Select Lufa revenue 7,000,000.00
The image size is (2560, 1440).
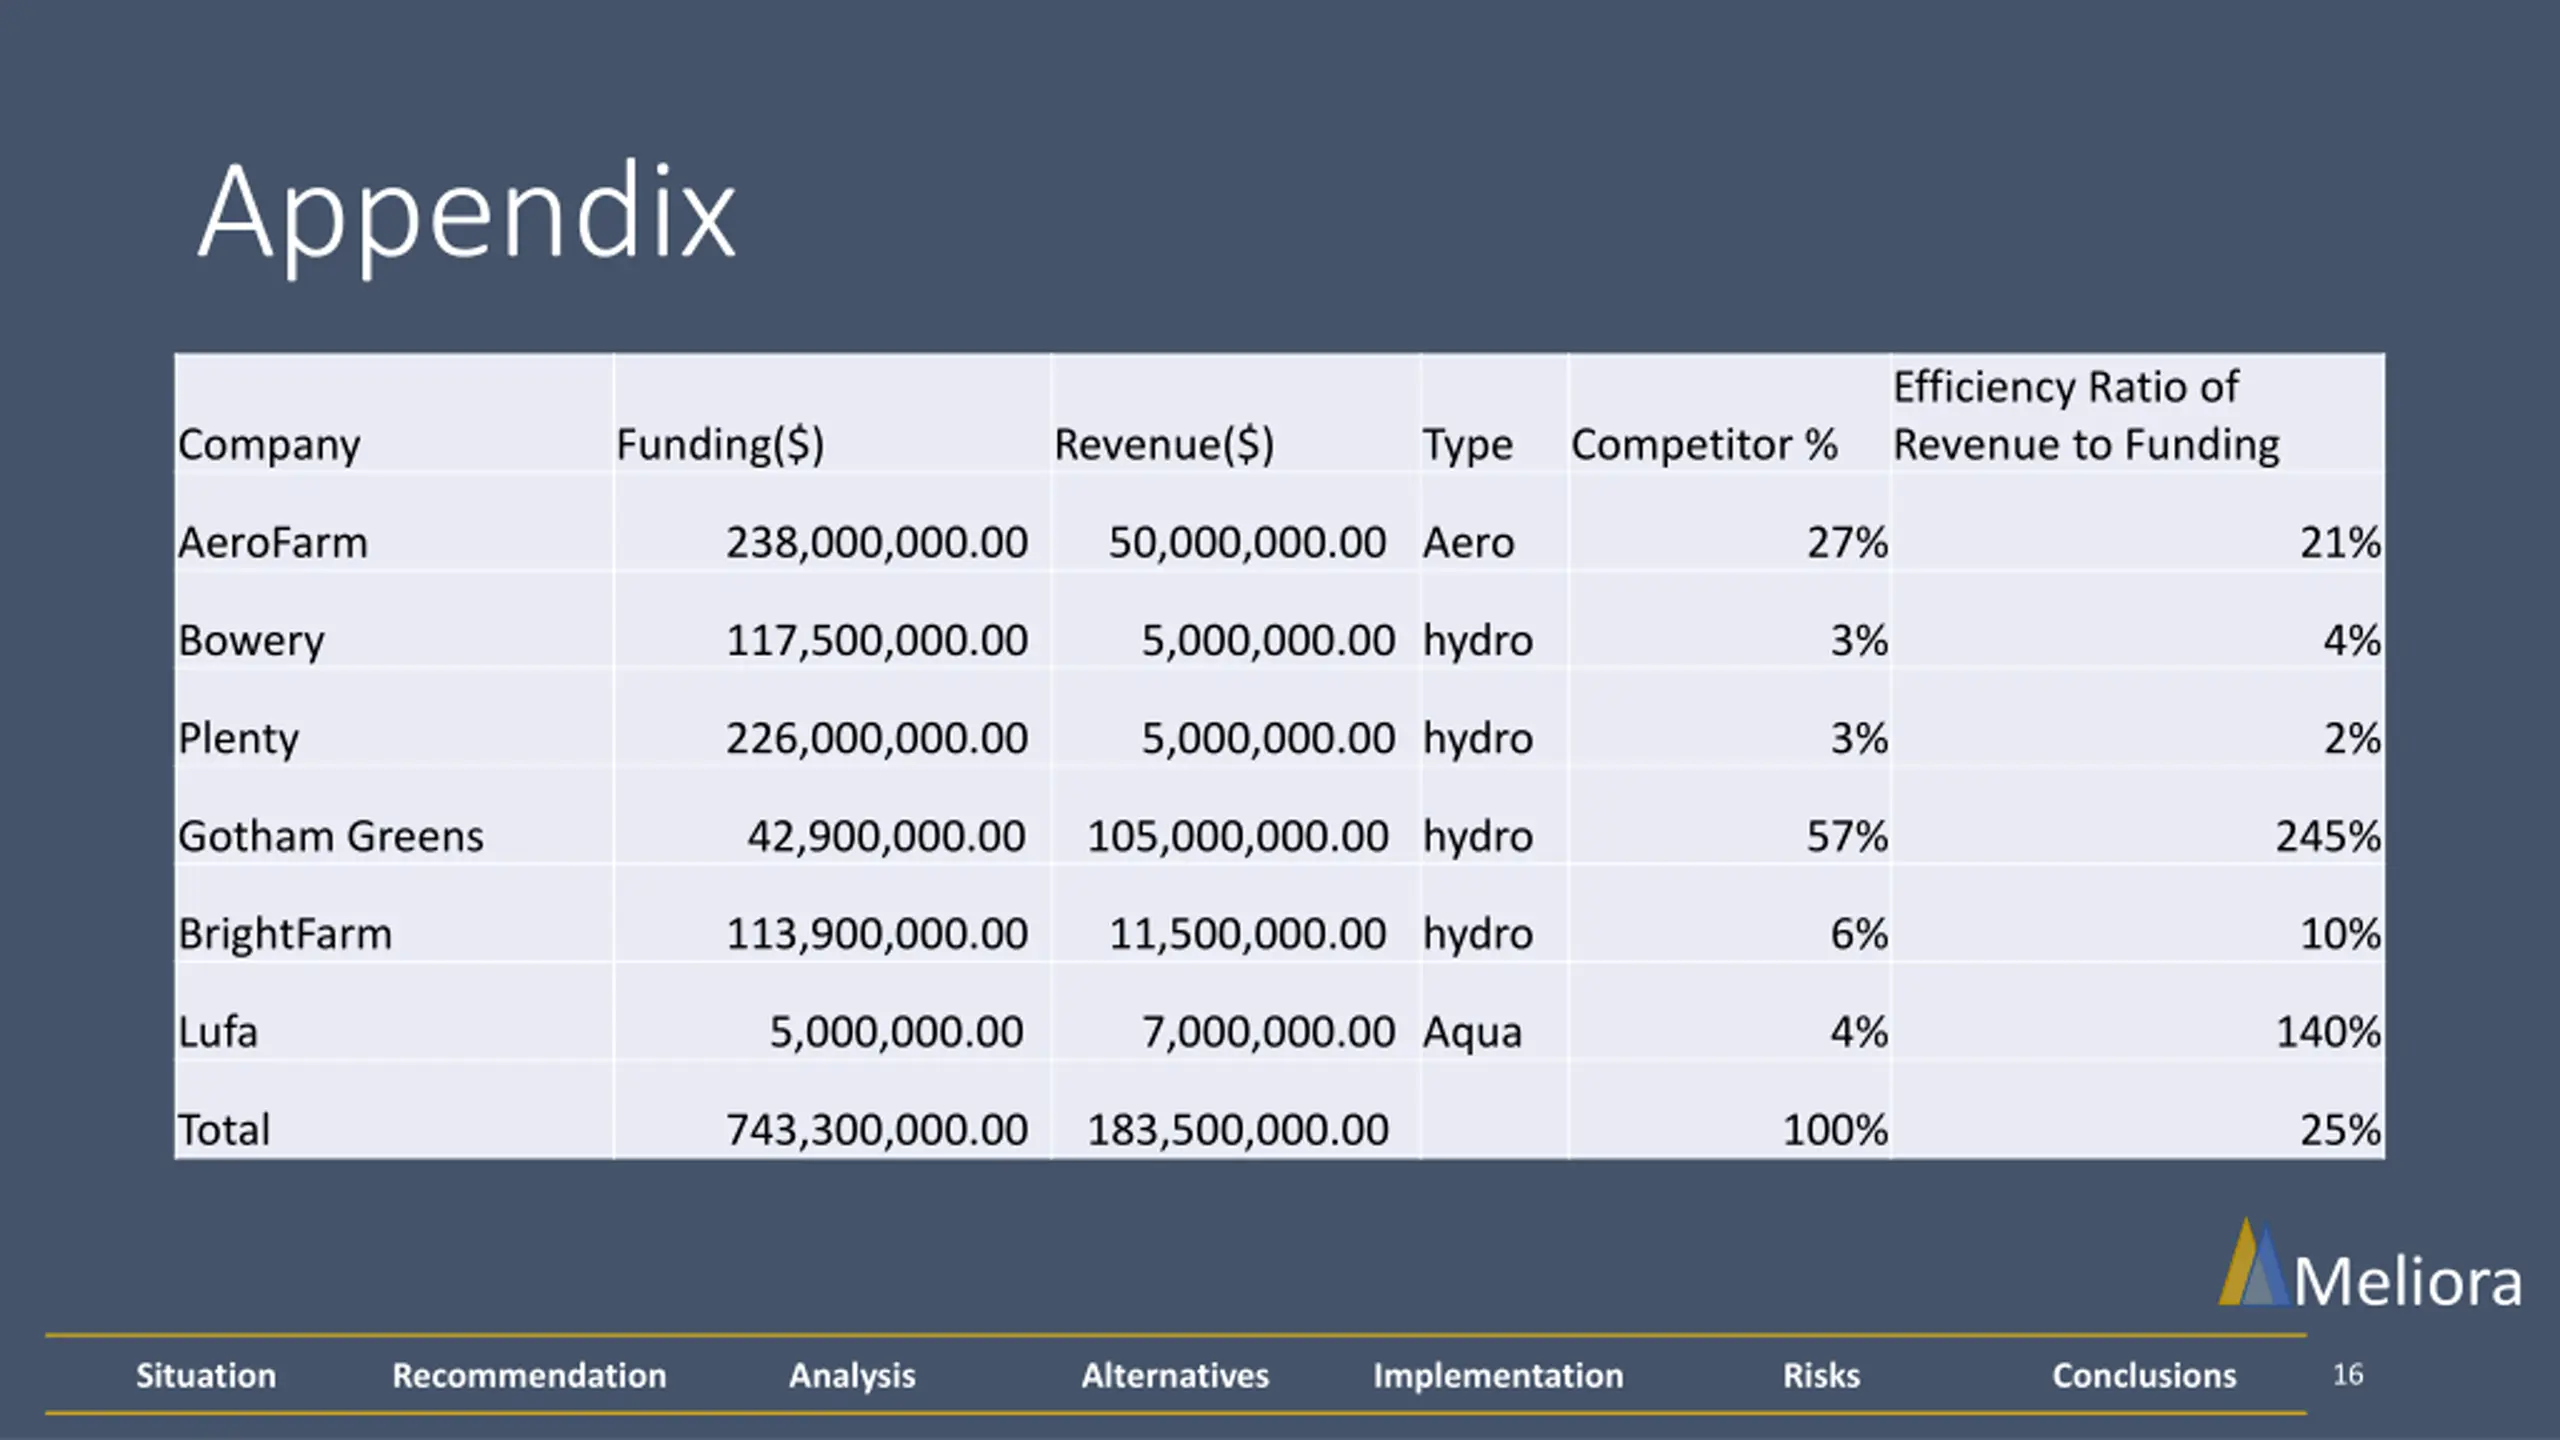(1268, 1032)
